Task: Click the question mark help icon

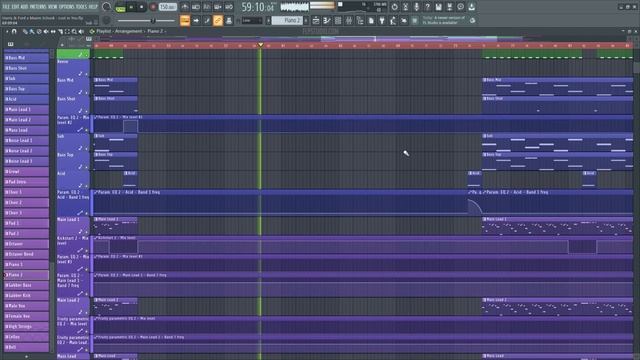Action: 427,7
